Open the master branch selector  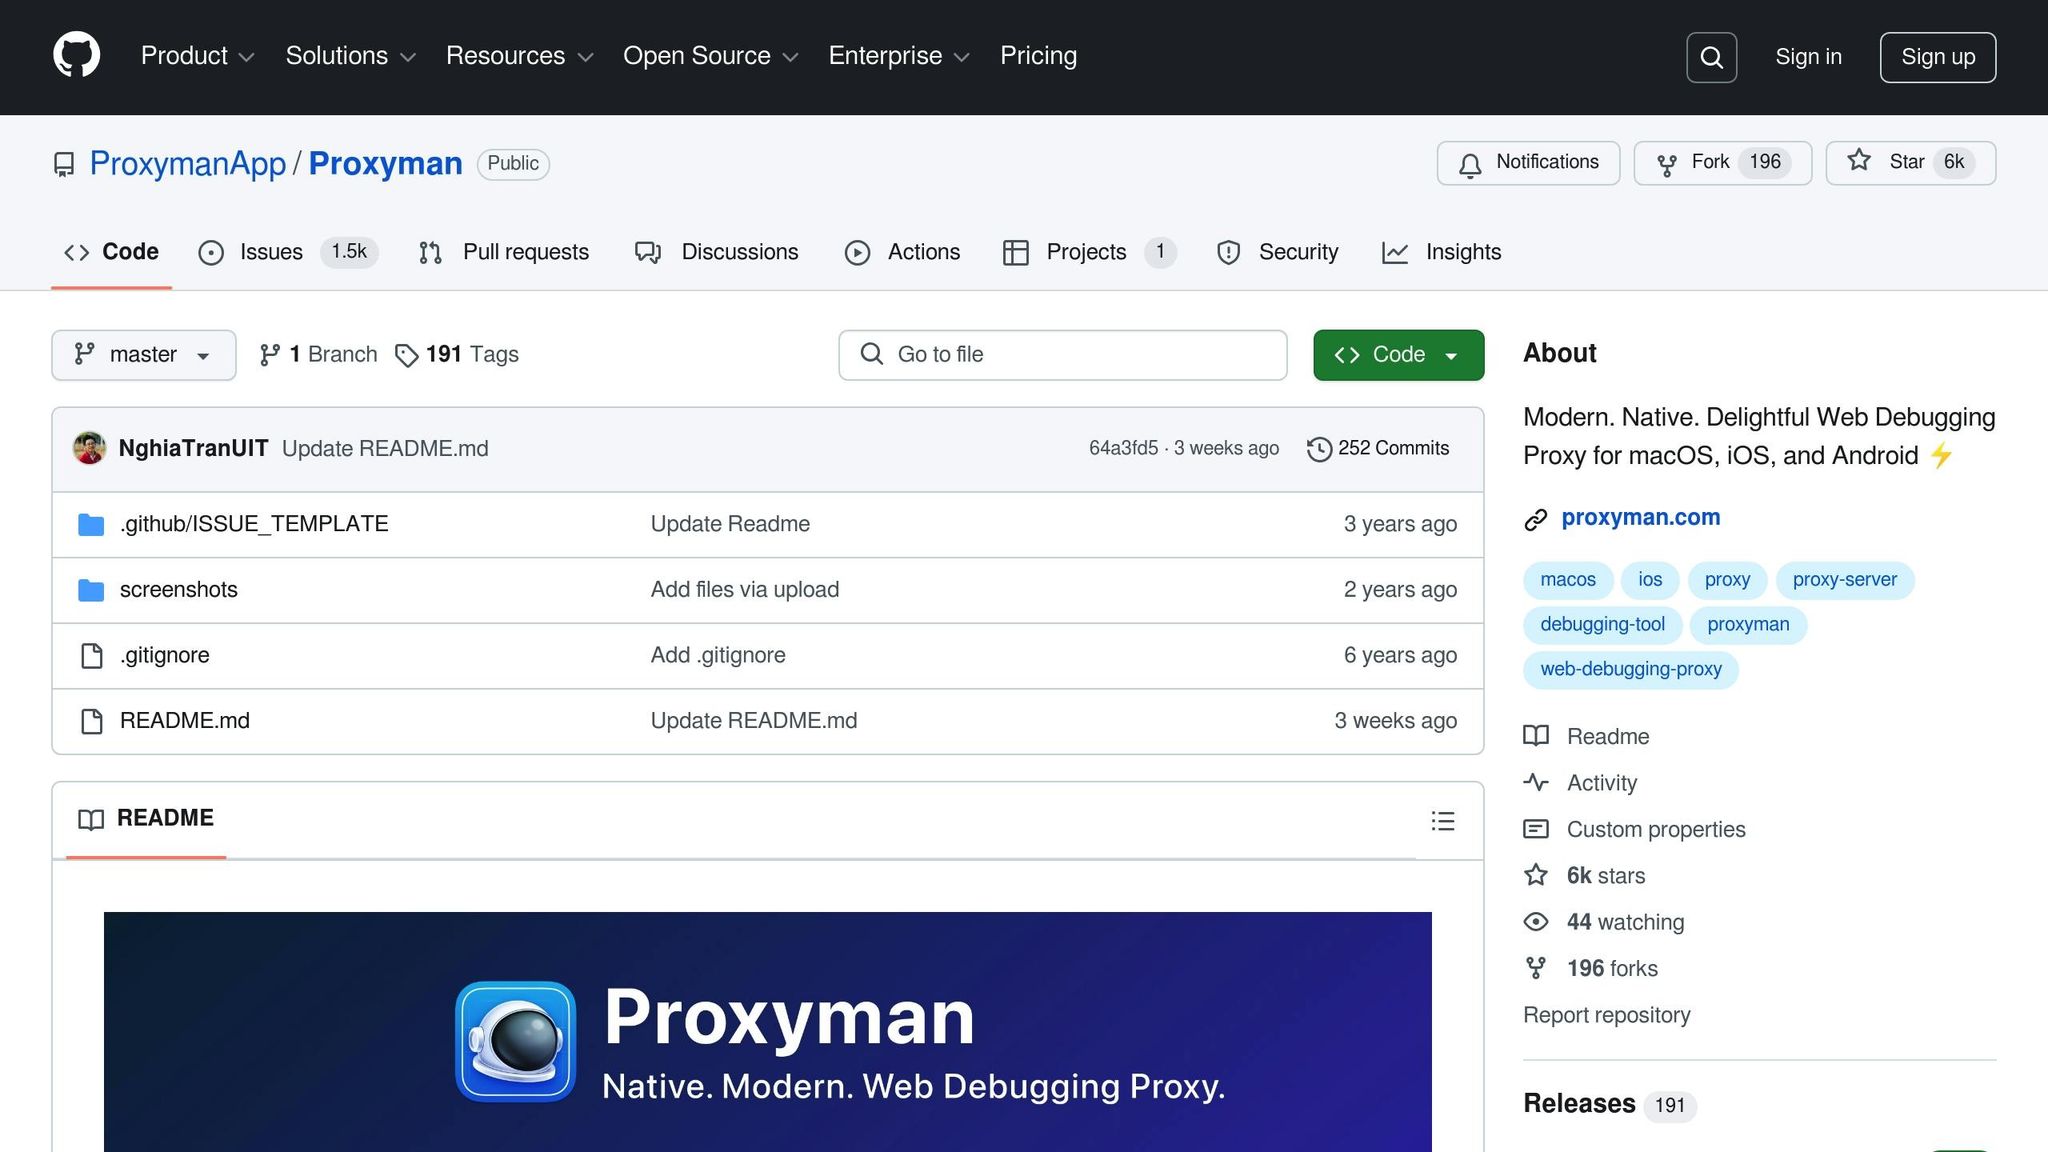(144, 355)
